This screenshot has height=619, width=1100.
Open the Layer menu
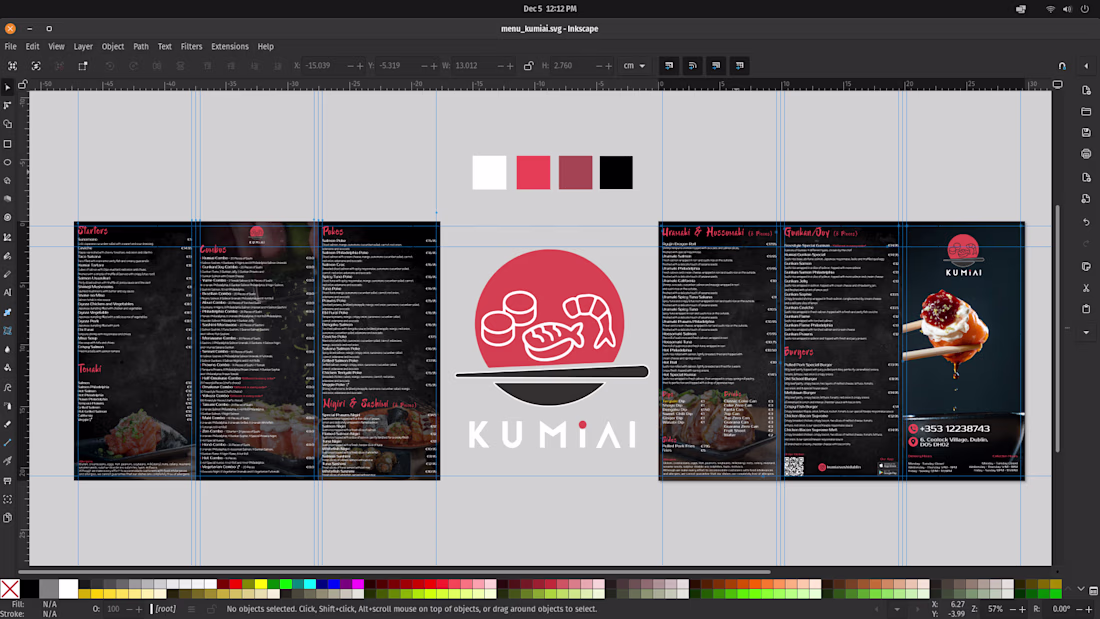point(83,46)
